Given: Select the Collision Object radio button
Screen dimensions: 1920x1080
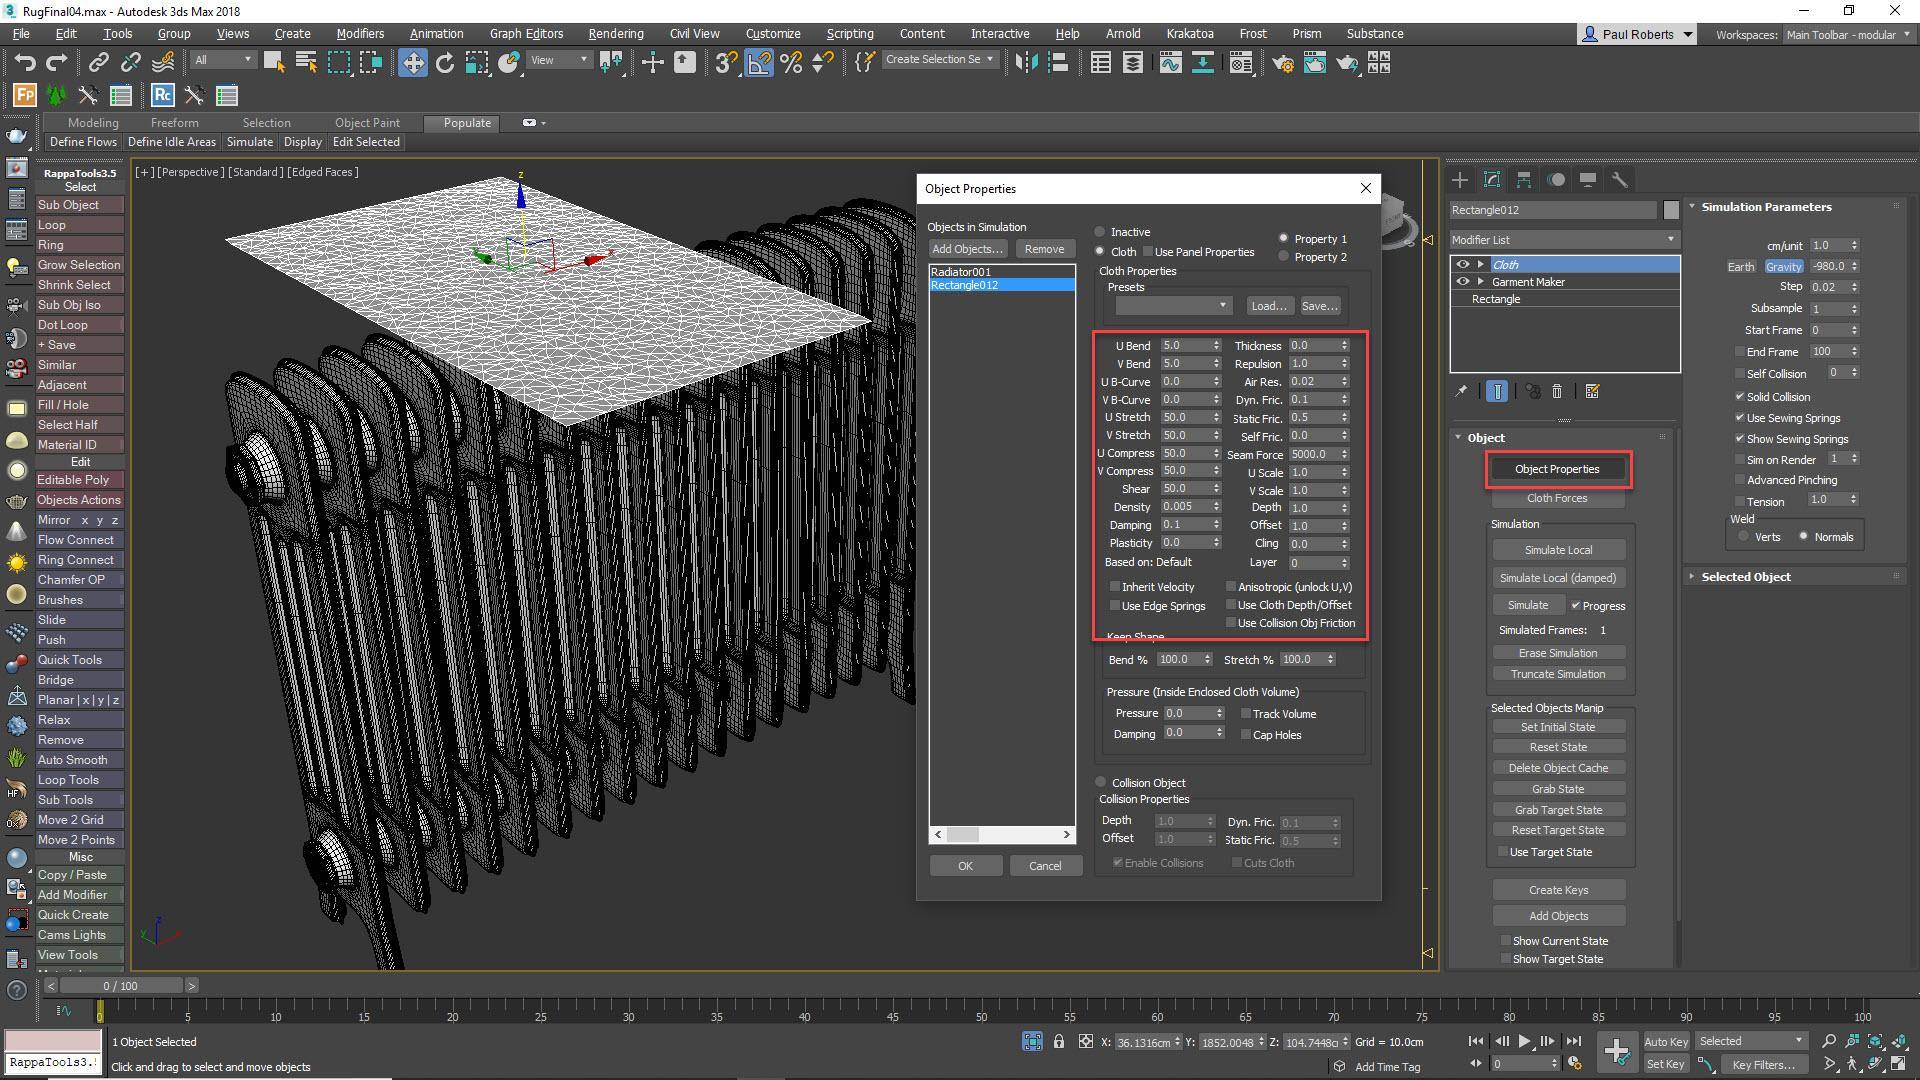Looking at the screenshot, I should [x=1101, y=783].
